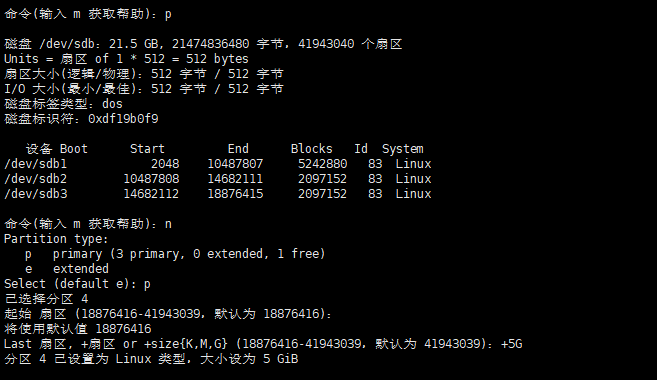Click the 'Units' line text
The width and height of the screenshot is (657, 380).
coord(127,59)
